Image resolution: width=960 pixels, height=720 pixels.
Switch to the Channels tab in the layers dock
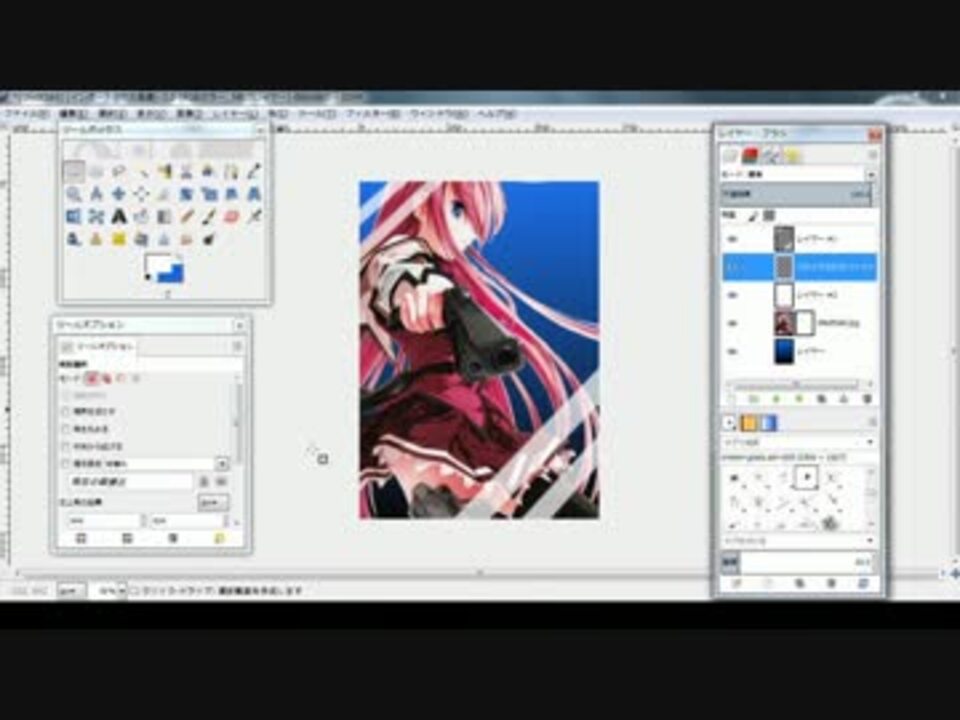(751, 156)
